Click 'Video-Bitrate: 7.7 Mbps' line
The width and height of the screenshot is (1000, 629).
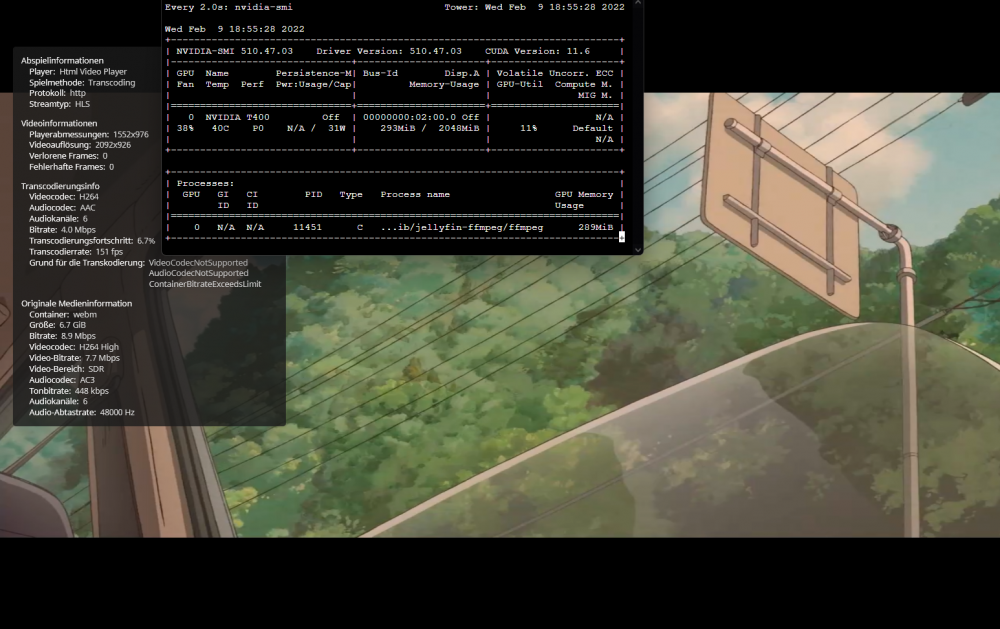[x=74, y=358]
